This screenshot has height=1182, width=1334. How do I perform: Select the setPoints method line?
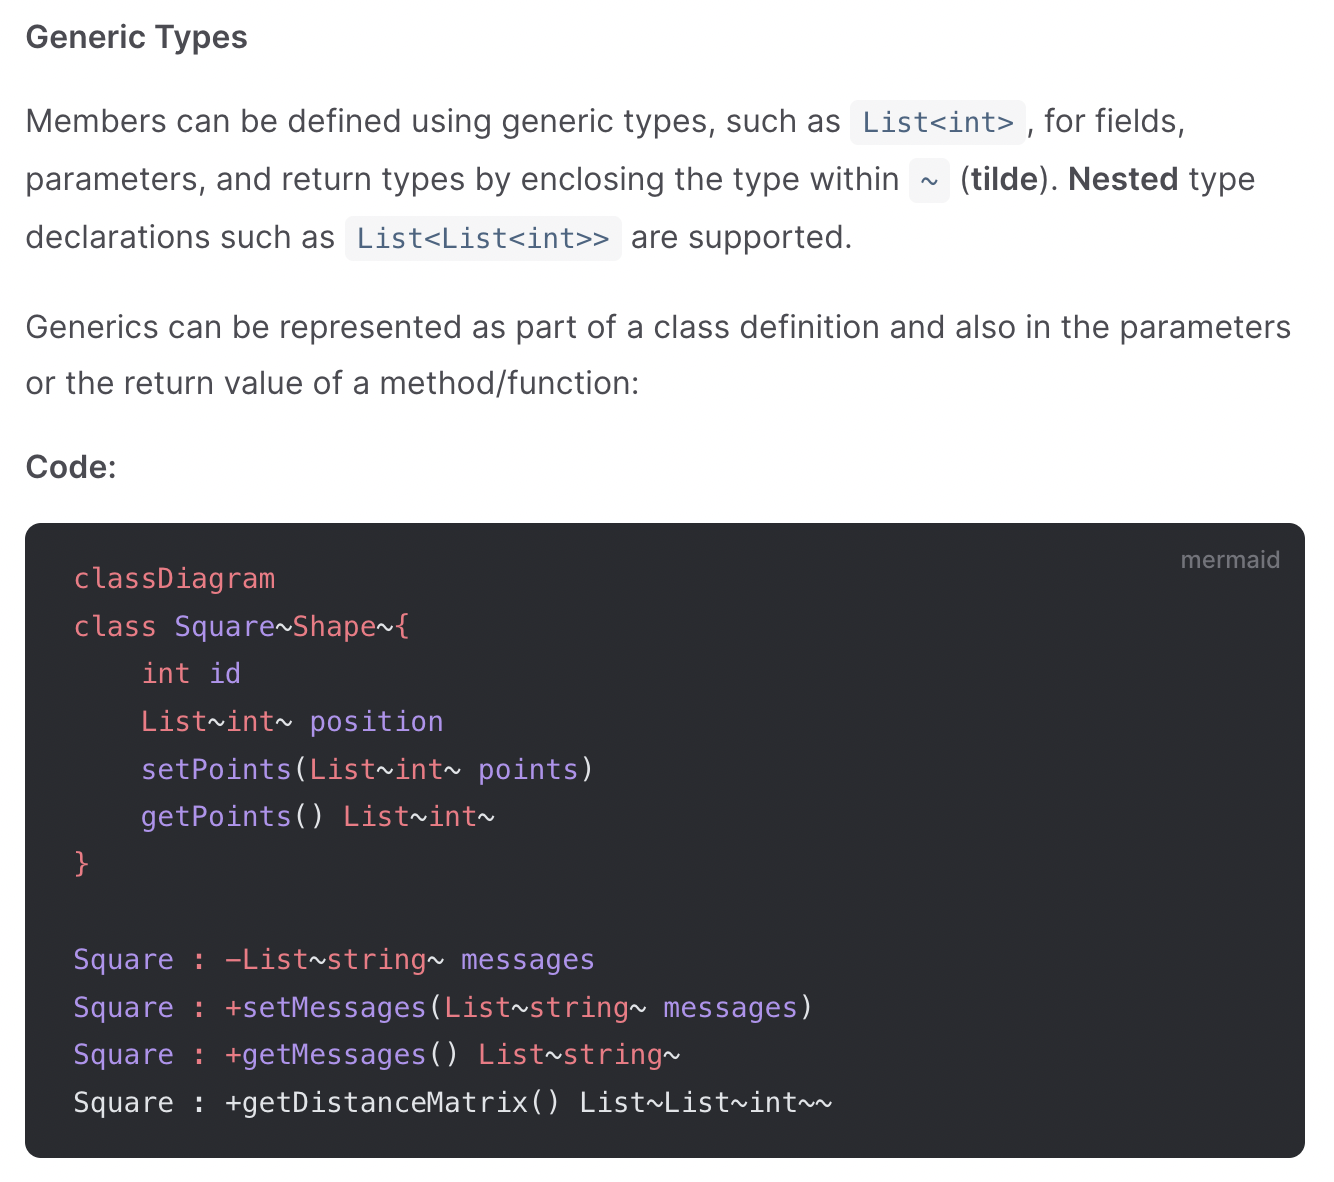366,769
